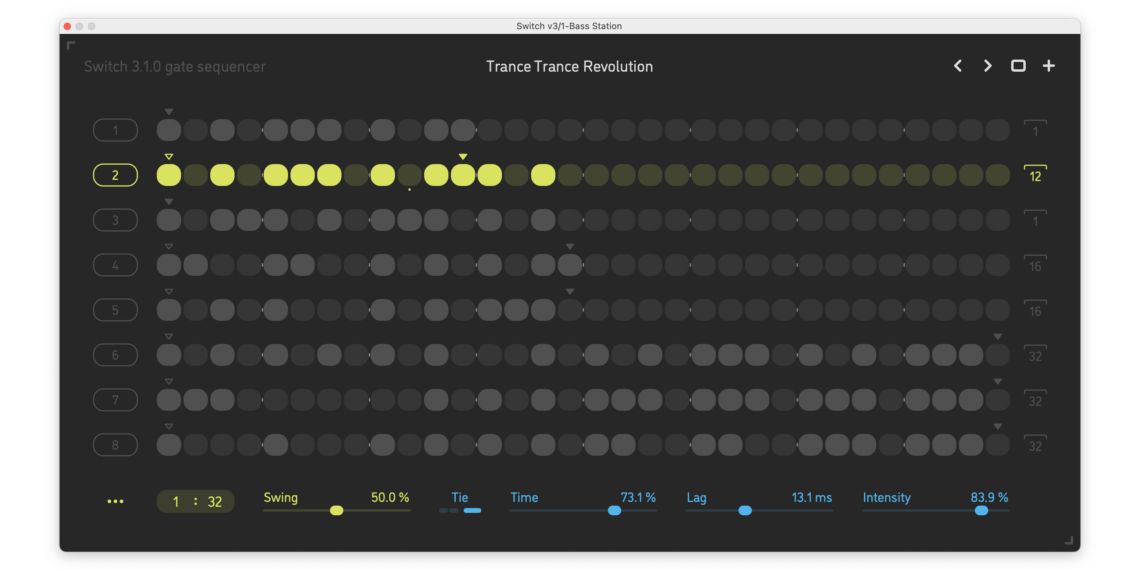Viewport: 1140px width, 570px height.
Task: Toggle first step in row 1
Action: pyautogui.click(x=169, y=130)
